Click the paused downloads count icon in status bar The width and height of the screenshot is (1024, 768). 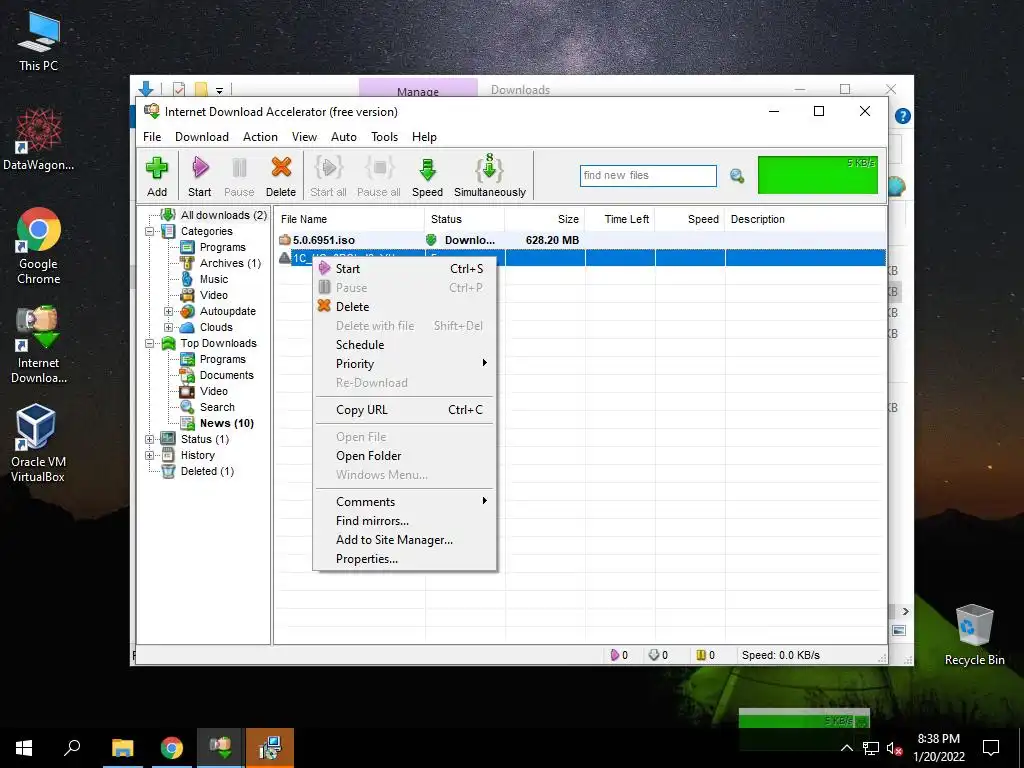(x=701, y=655)
